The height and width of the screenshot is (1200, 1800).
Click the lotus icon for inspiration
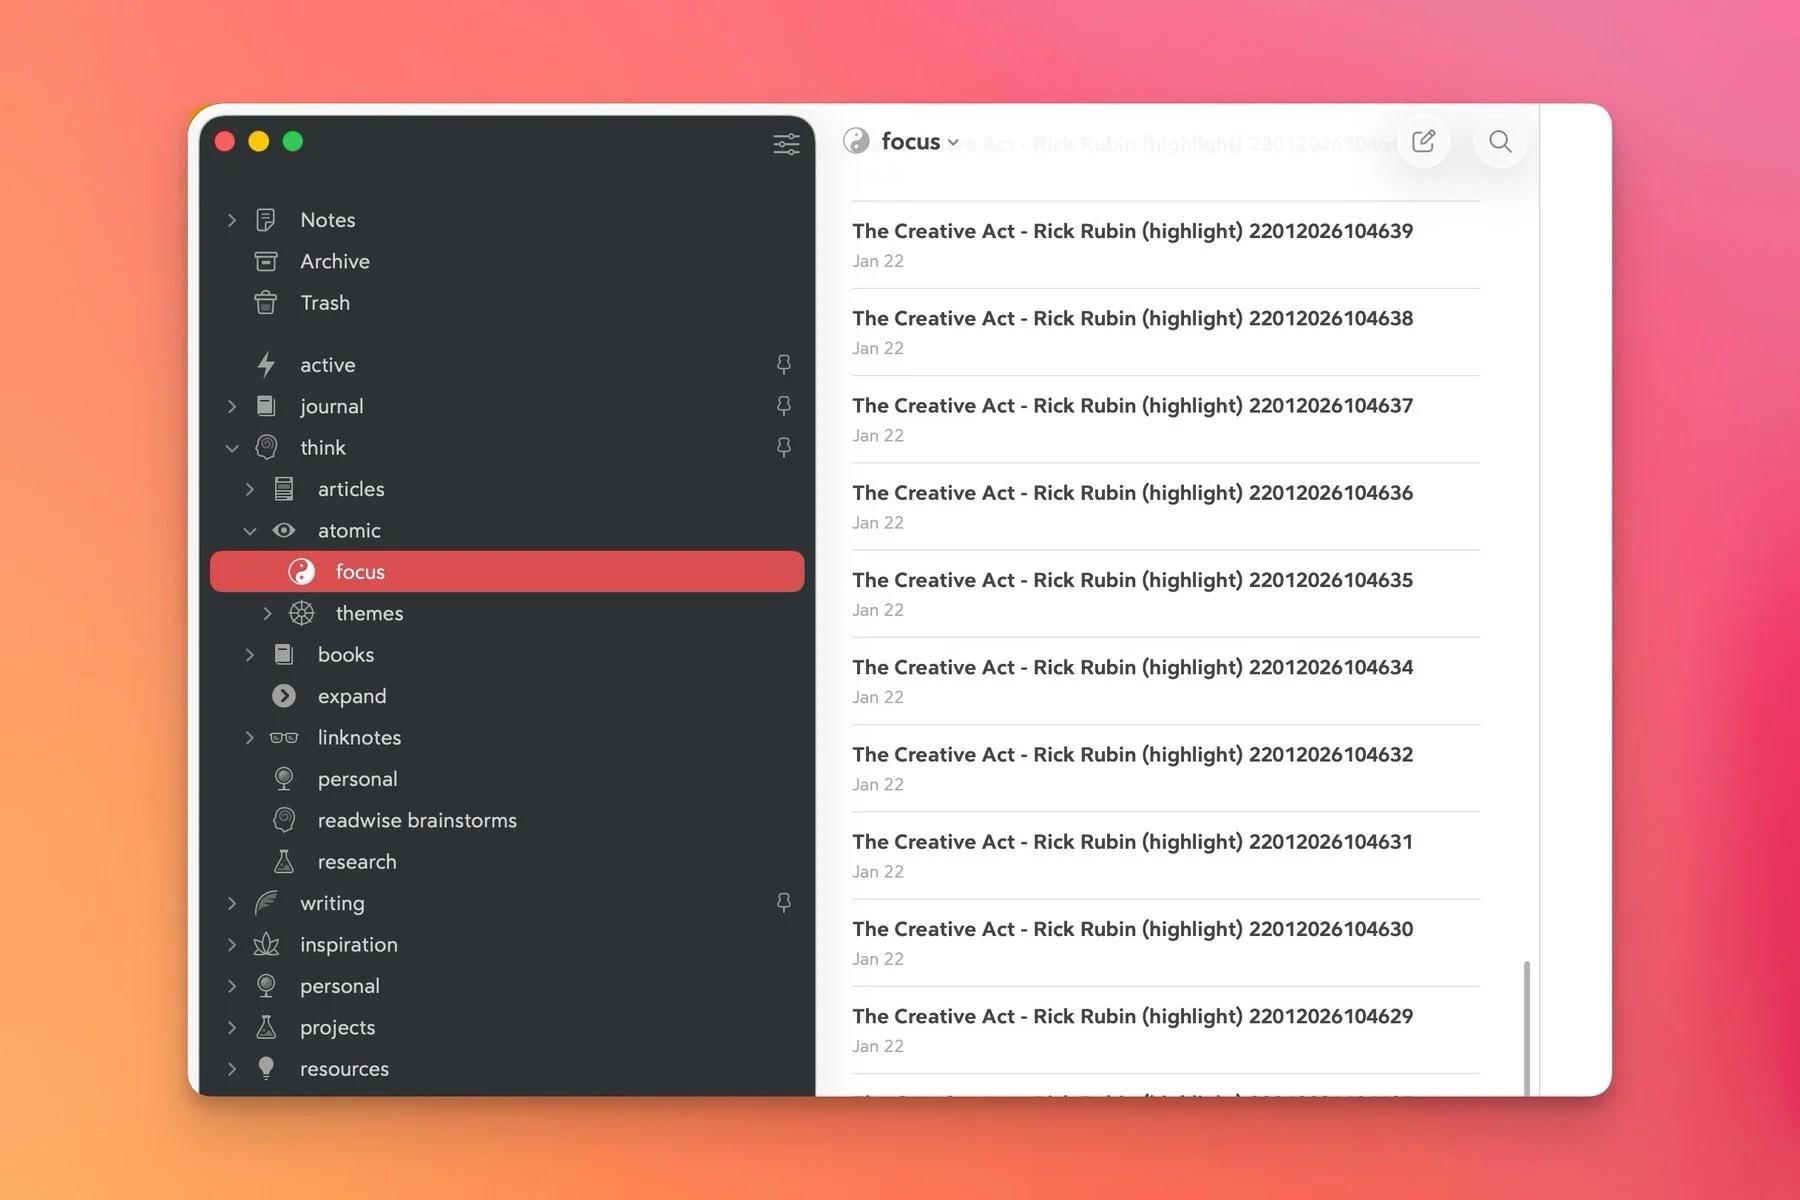click(266, 944)
